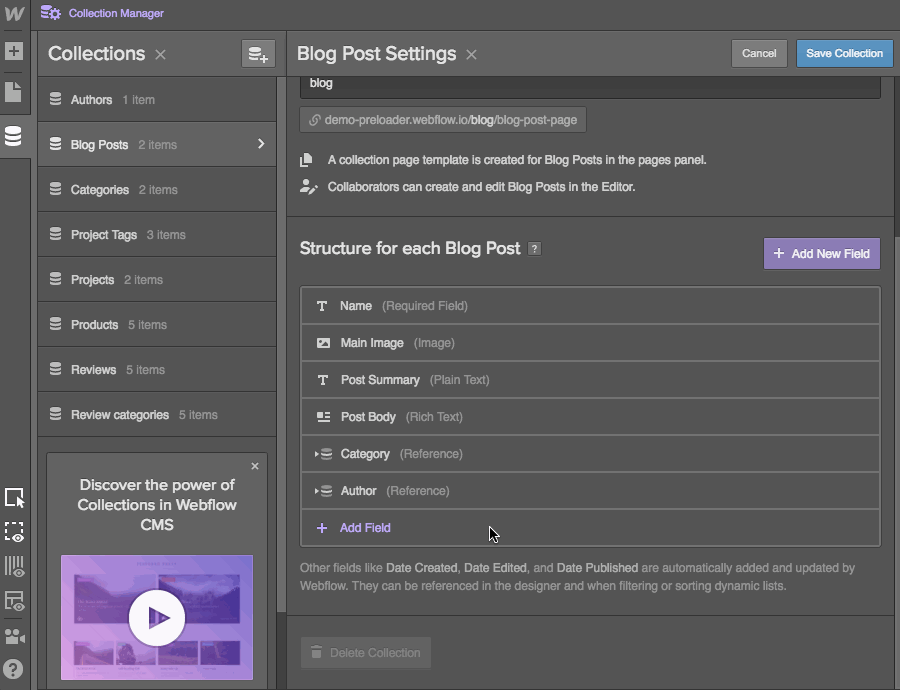Screen dimensions: 900x690
Task: Click the Projects collection database icon
Action: tap(55, 280)
